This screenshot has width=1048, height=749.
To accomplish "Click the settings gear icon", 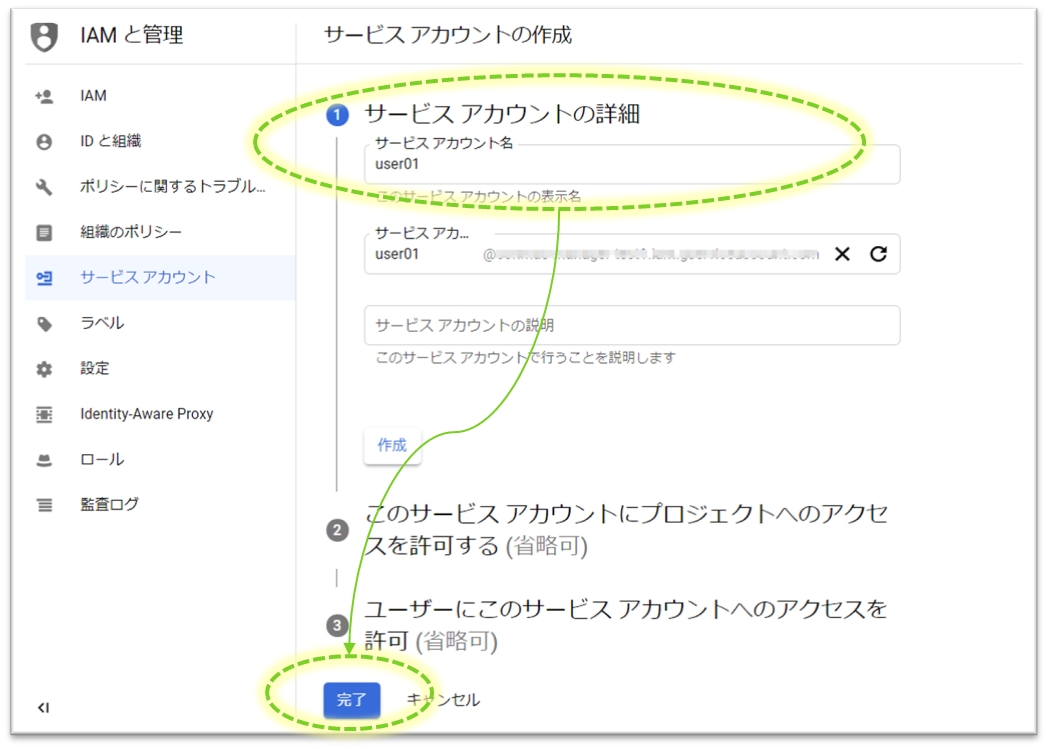I will coord(44,369).
